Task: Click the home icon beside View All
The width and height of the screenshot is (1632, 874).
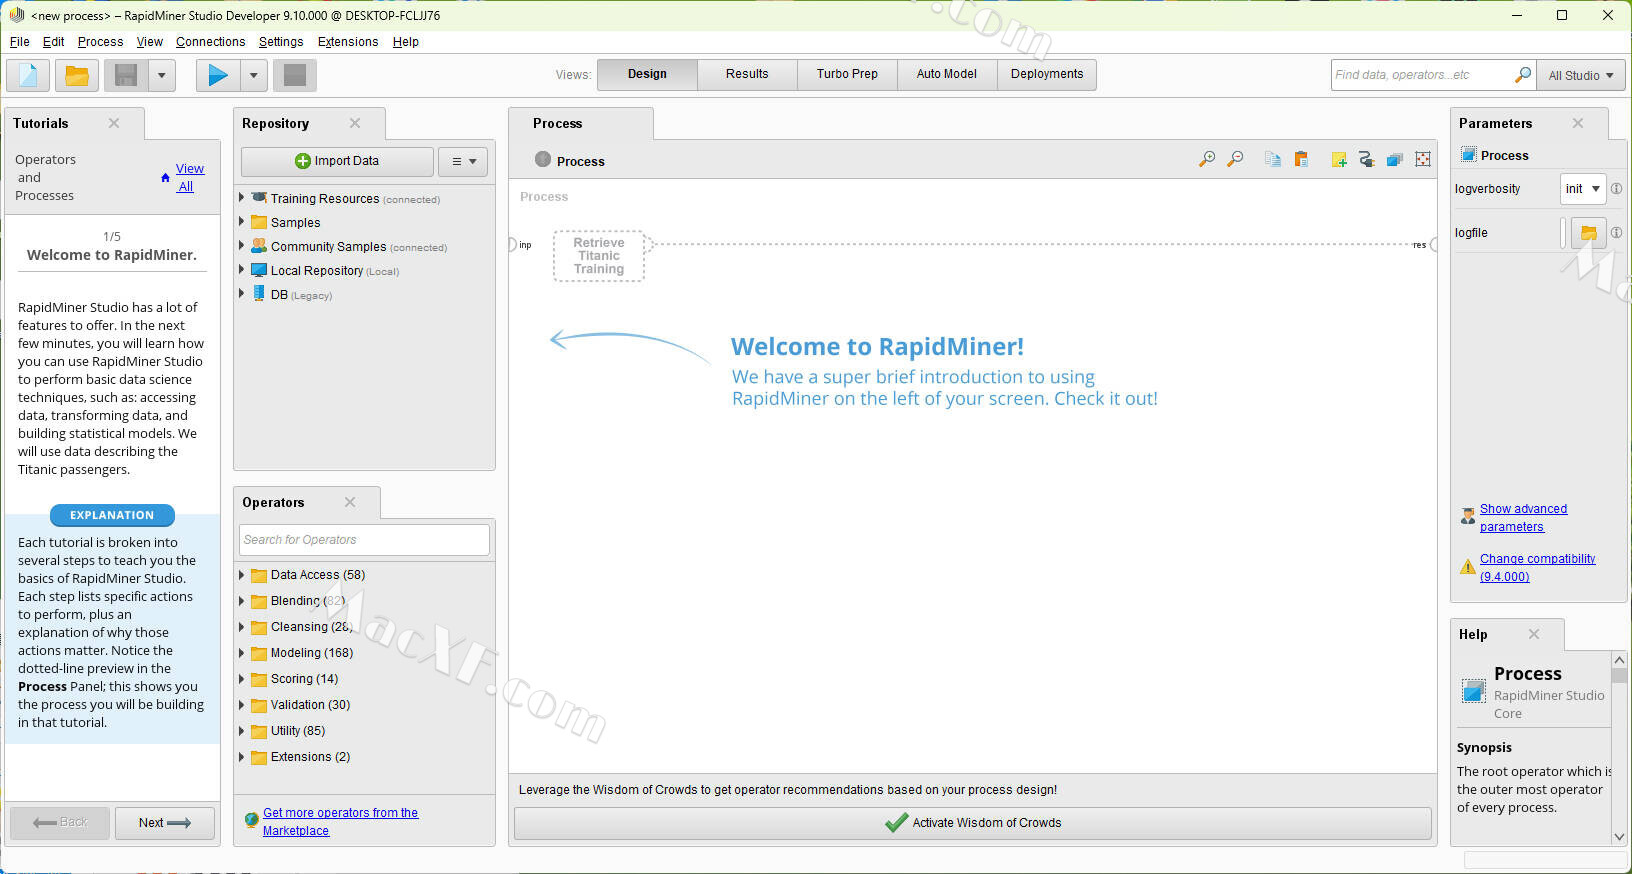Action: [x=165, y=178]
